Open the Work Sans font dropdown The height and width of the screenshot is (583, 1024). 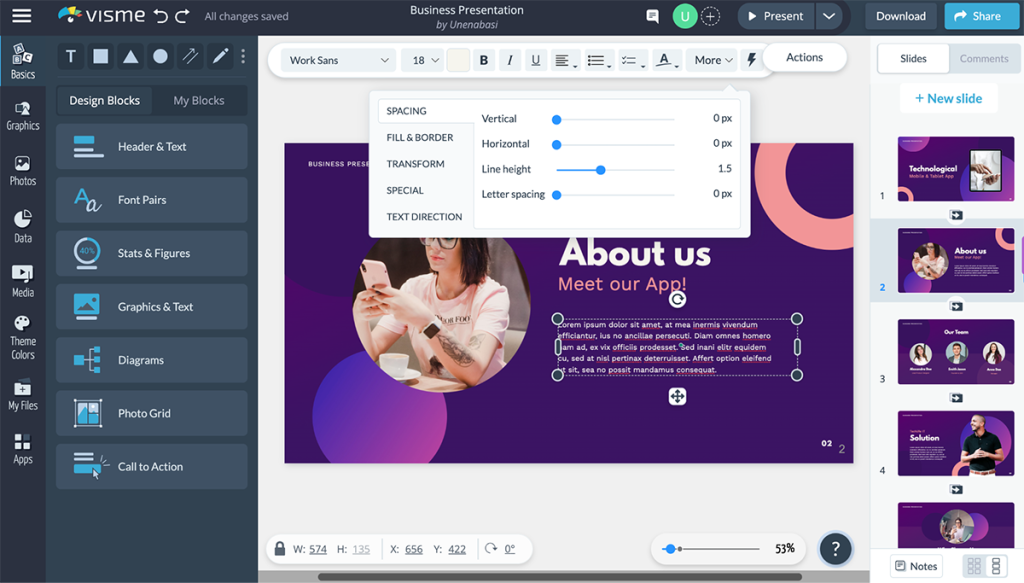pyautogui.click(x=336, y=60)
